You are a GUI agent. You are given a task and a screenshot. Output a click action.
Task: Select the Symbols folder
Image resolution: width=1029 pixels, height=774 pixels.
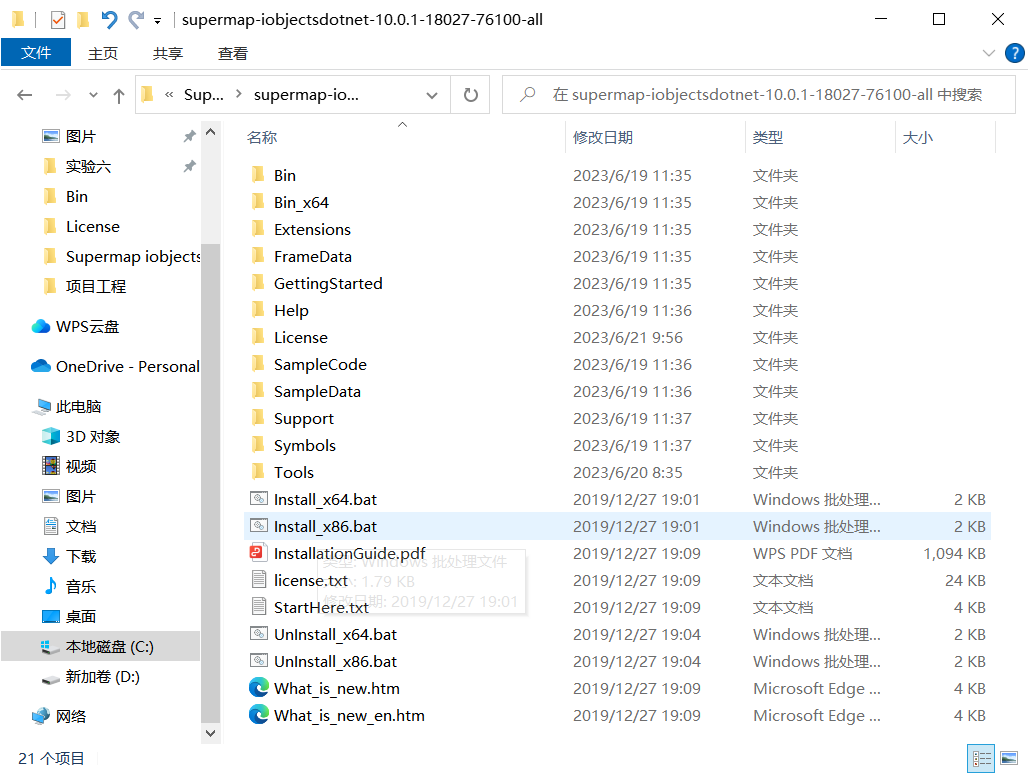304,444
